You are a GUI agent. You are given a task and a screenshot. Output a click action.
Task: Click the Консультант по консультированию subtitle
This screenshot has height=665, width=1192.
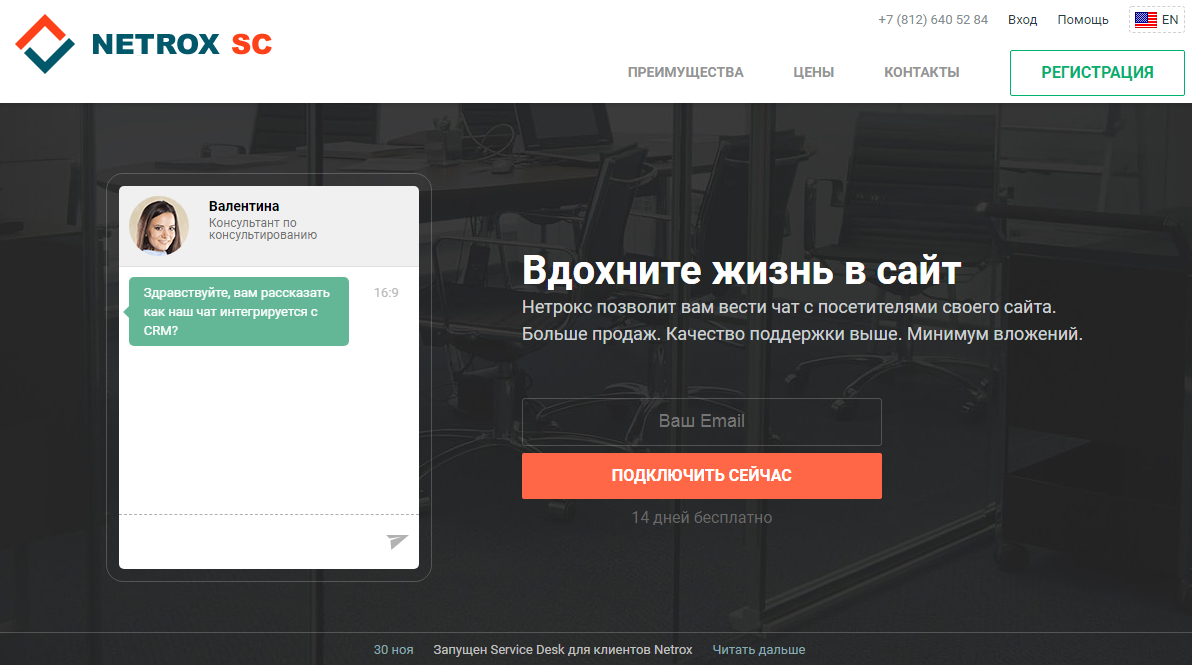(x=263, y=229)
